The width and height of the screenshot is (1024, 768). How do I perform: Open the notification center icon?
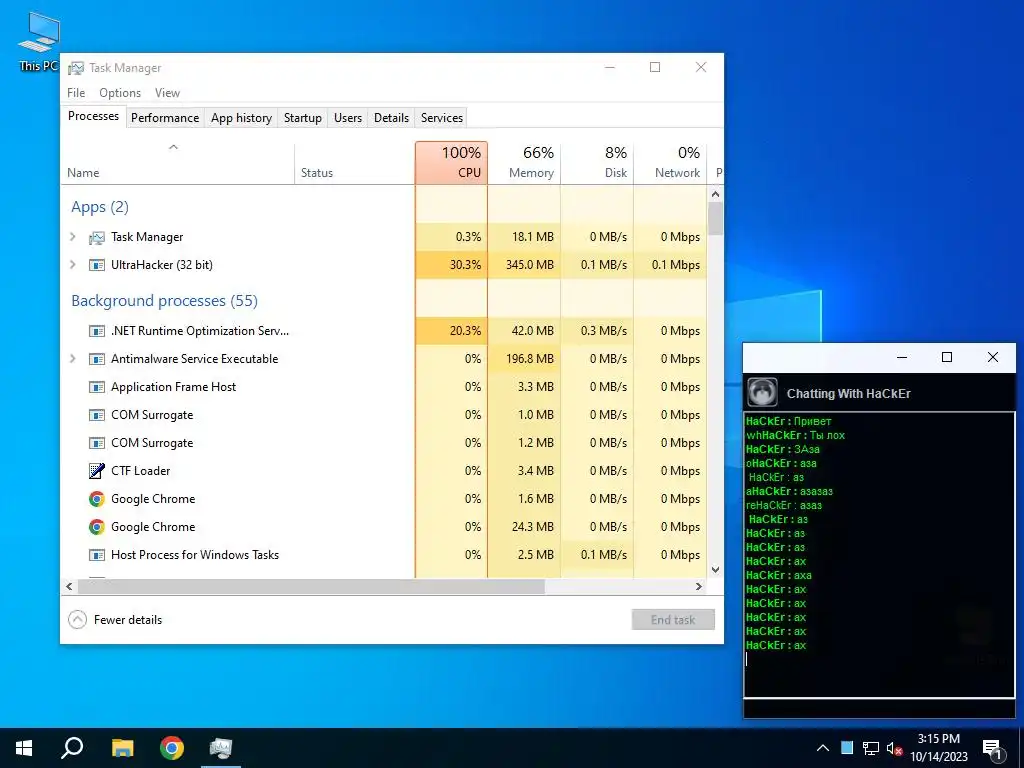click(x=992, y=749)
